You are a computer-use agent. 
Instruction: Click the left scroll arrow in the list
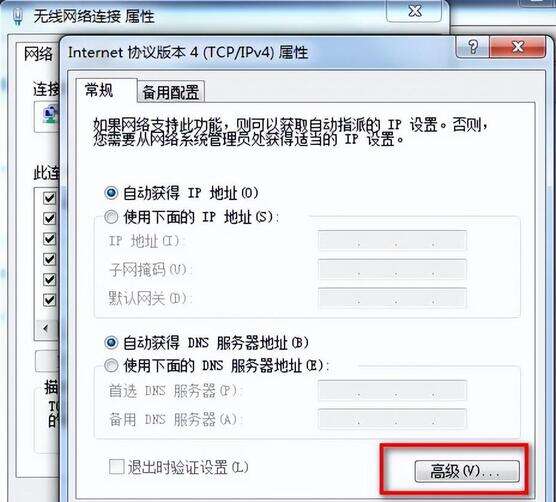click(x=45, y=328)
